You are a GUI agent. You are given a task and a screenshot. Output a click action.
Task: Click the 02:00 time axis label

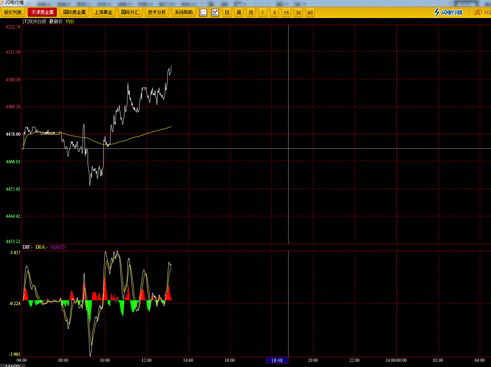tap(438, 360)
